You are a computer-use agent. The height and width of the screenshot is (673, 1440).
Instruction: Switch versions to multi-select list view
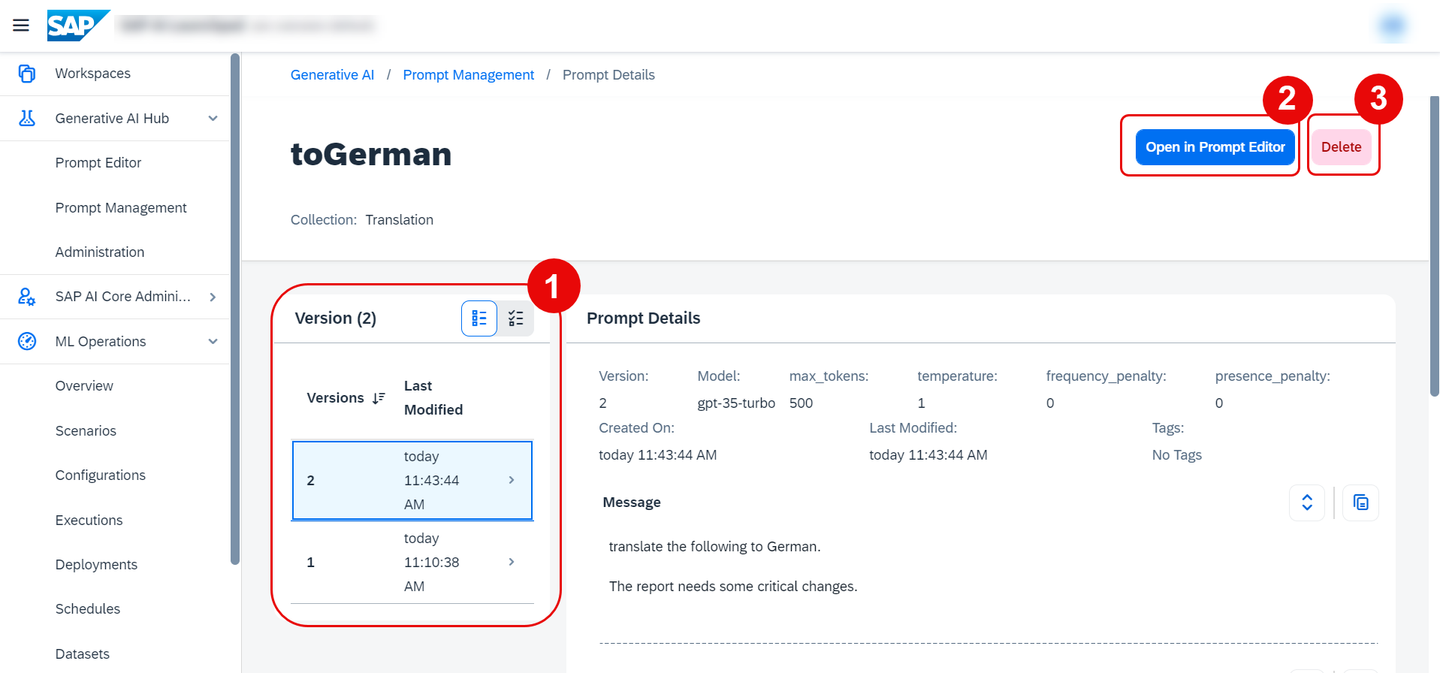516,319
